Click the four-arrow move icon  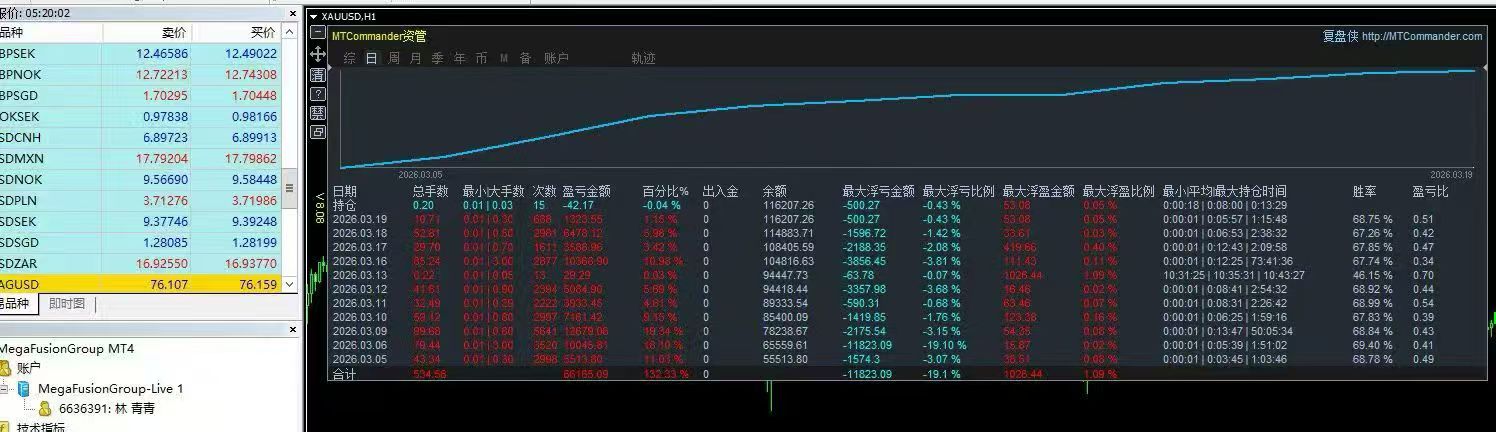[x=318, y=54]
